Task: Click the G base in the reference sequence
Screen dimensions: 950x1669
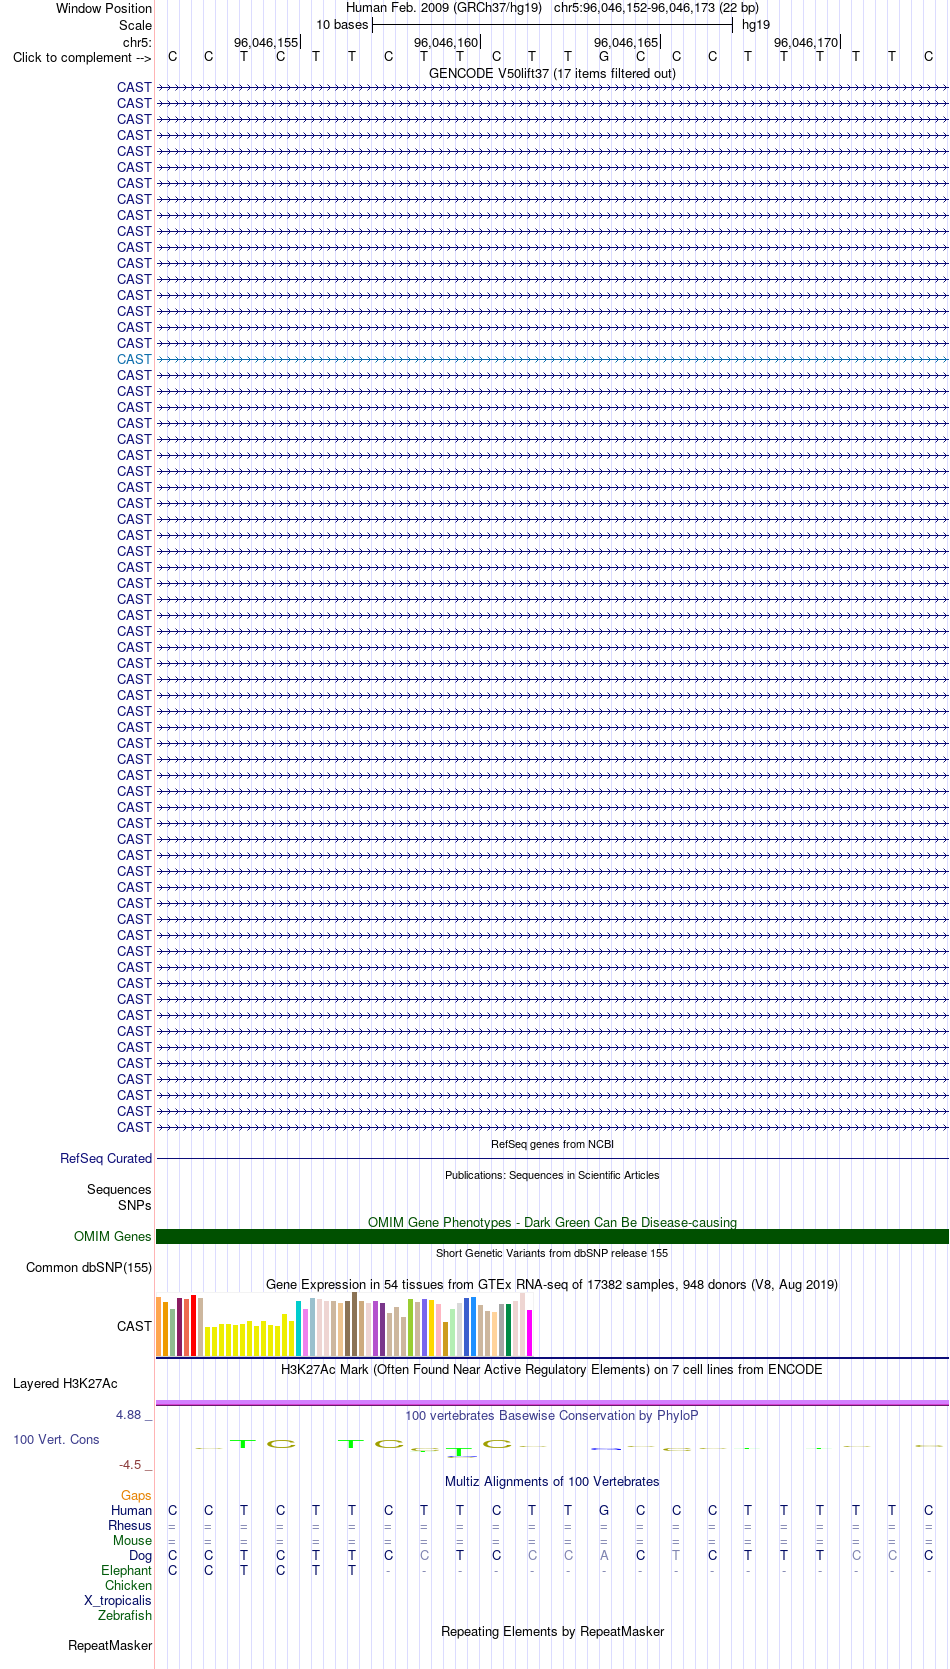Action: pos(604,56)
